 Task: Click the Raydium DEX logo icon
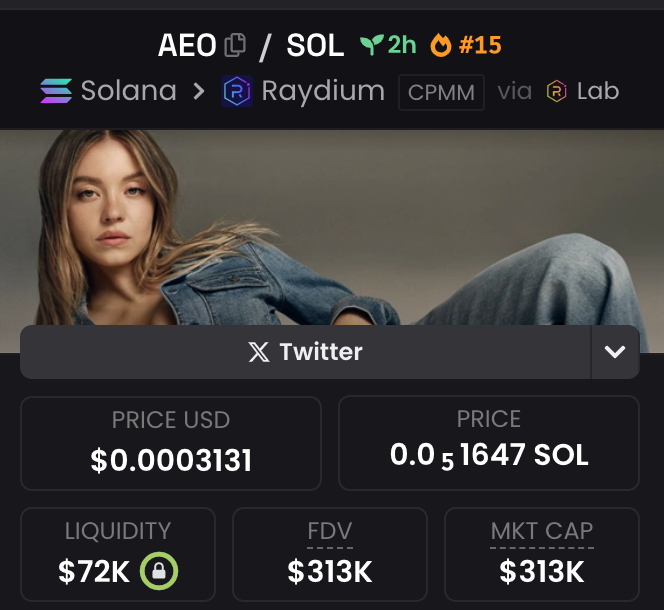pyautogui.click(x=237, y=91)
